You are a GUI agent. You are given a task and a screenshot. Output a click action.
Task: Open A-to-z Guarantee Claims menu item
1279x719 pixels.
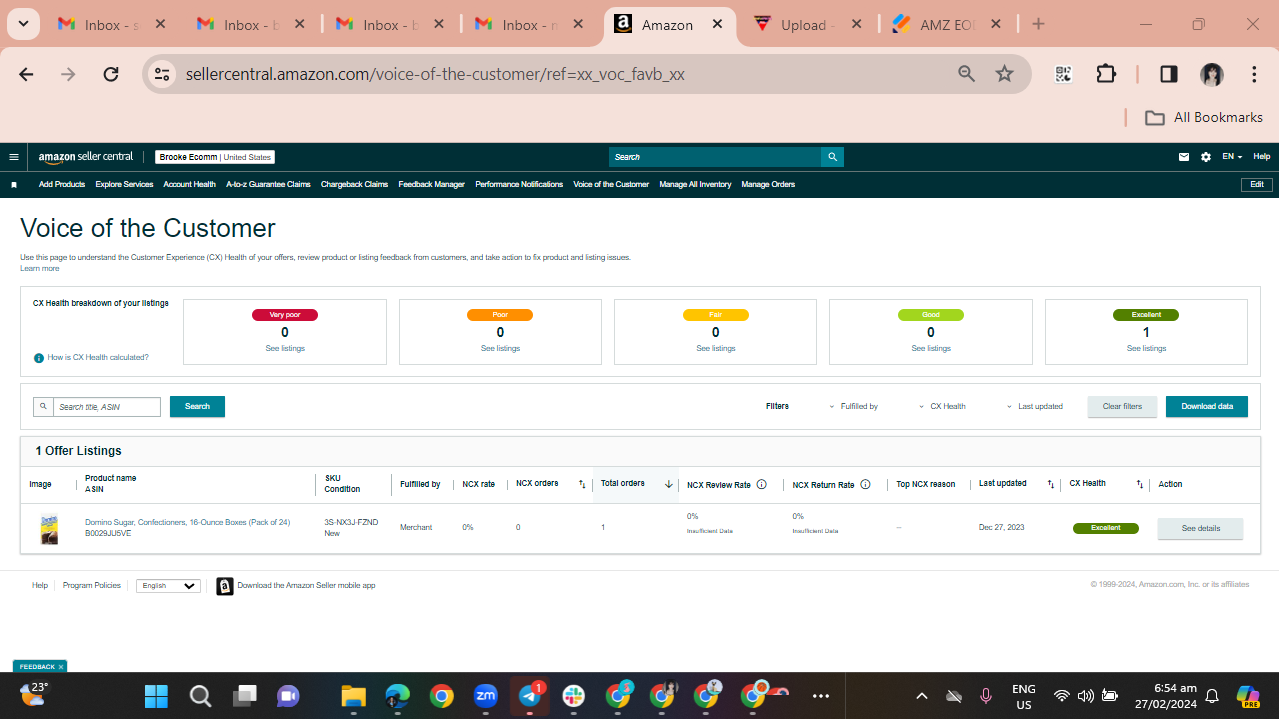coord(268,185)
